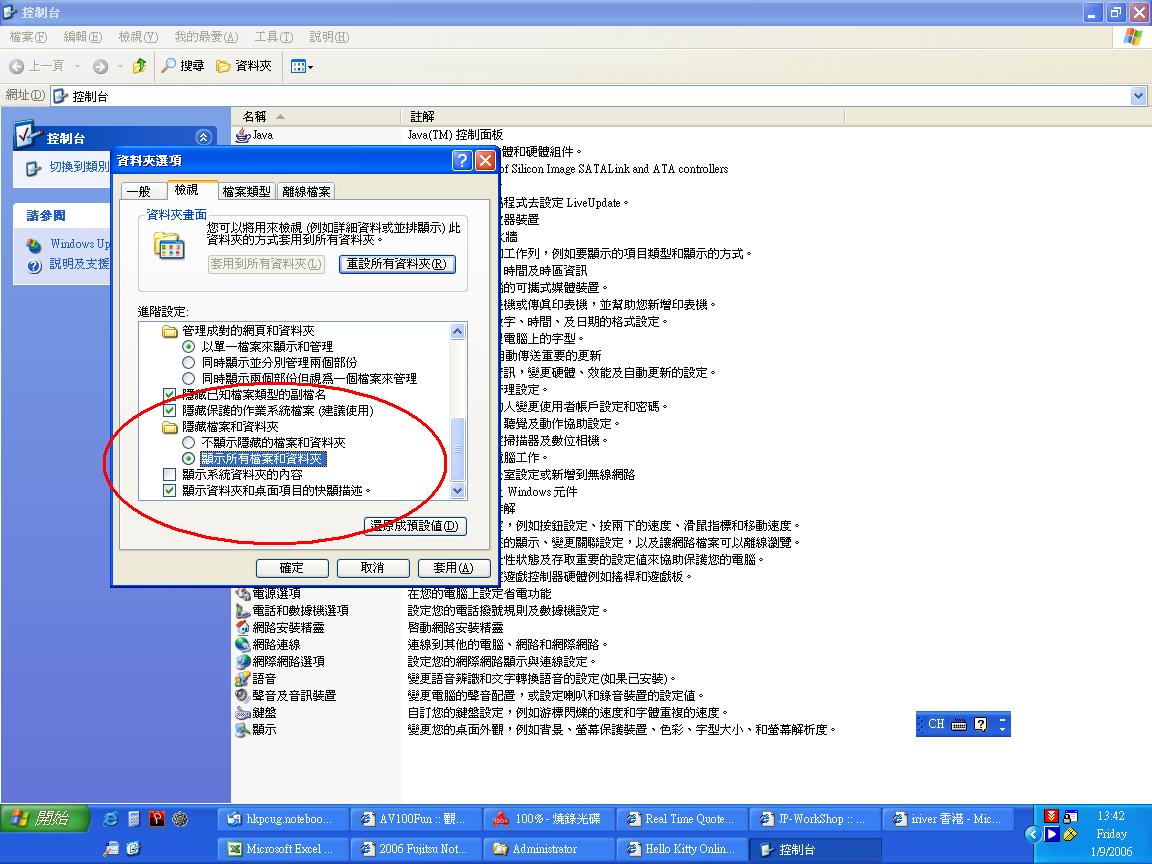1152x864 pixels.
Task: Open the Search (搜尋) toolbar tool
Action: point(183,66)
